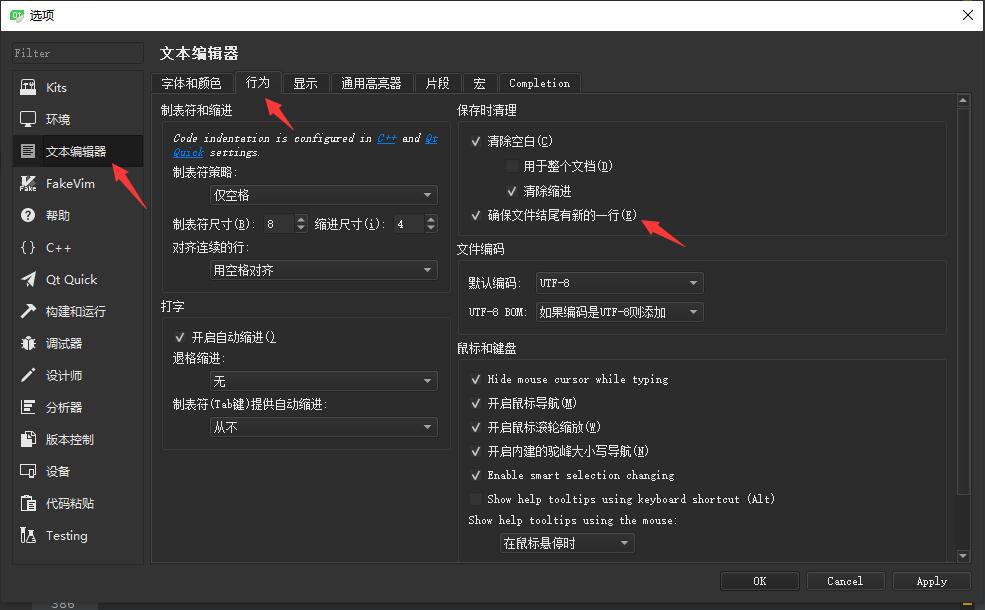Click the 文本编辑器 sidebar icon
Screen dimensions: 985x610
pyautogui.click(x=28, y=151)
